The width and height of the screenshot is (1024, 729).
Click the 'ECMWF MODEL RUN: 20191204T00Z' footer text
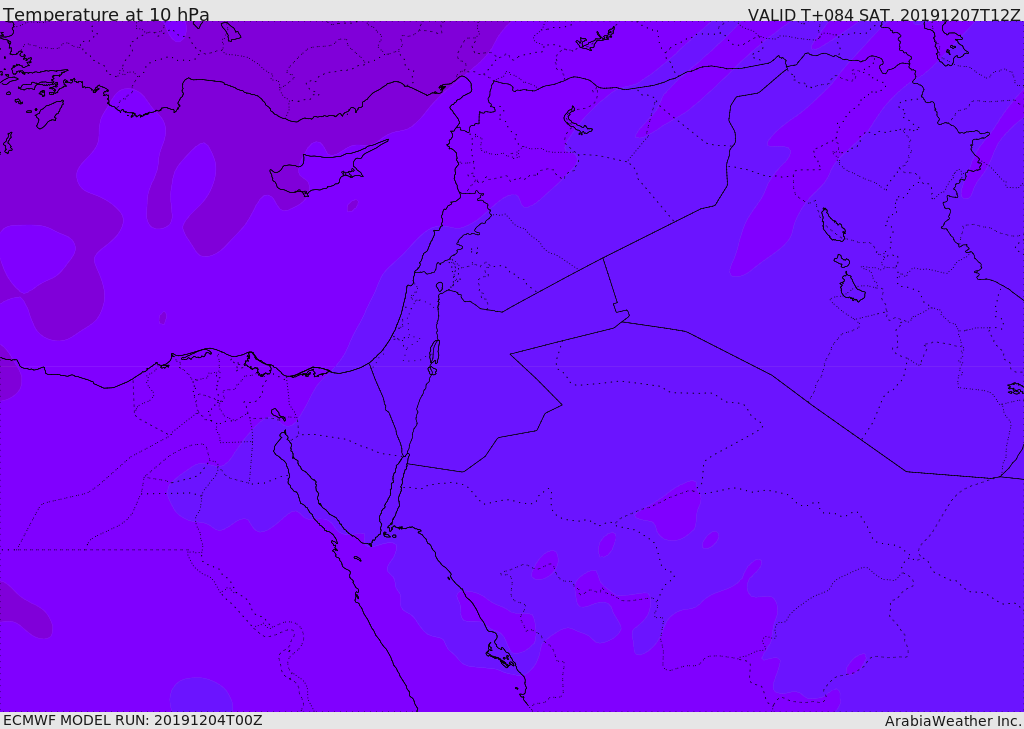pos(133,720)
